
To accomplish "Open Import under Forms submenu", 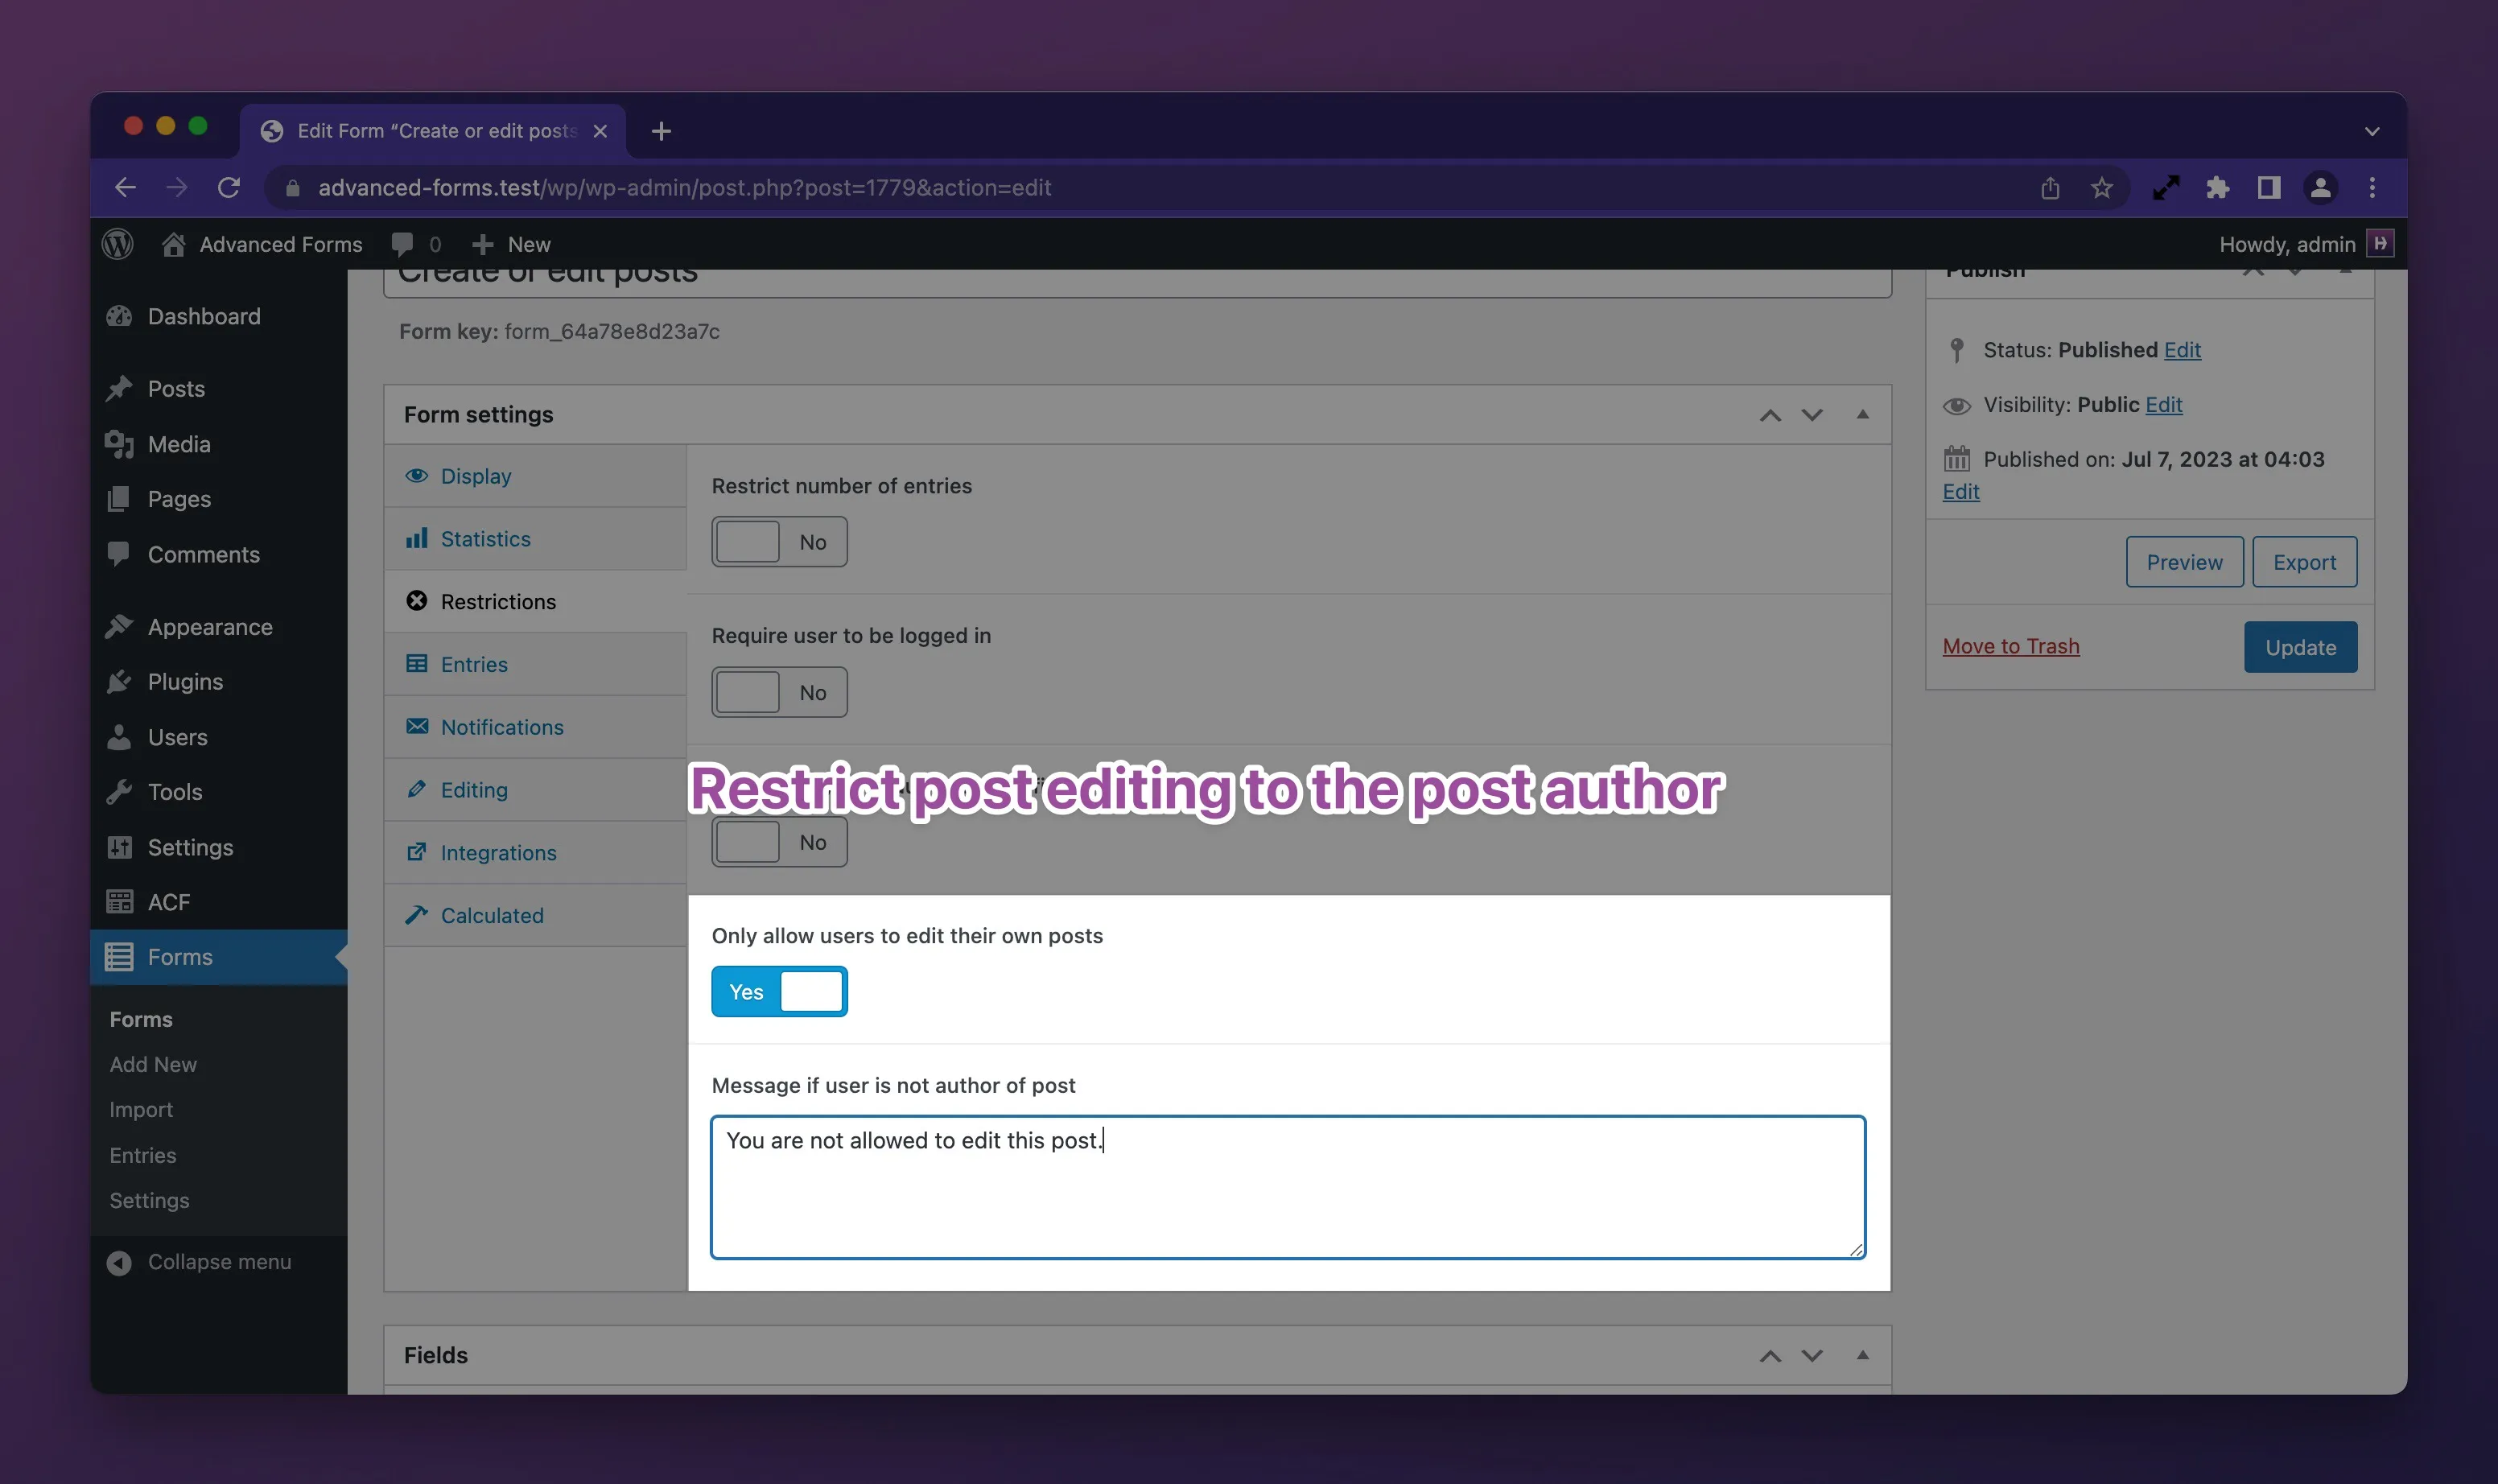I will [141, 1110].
